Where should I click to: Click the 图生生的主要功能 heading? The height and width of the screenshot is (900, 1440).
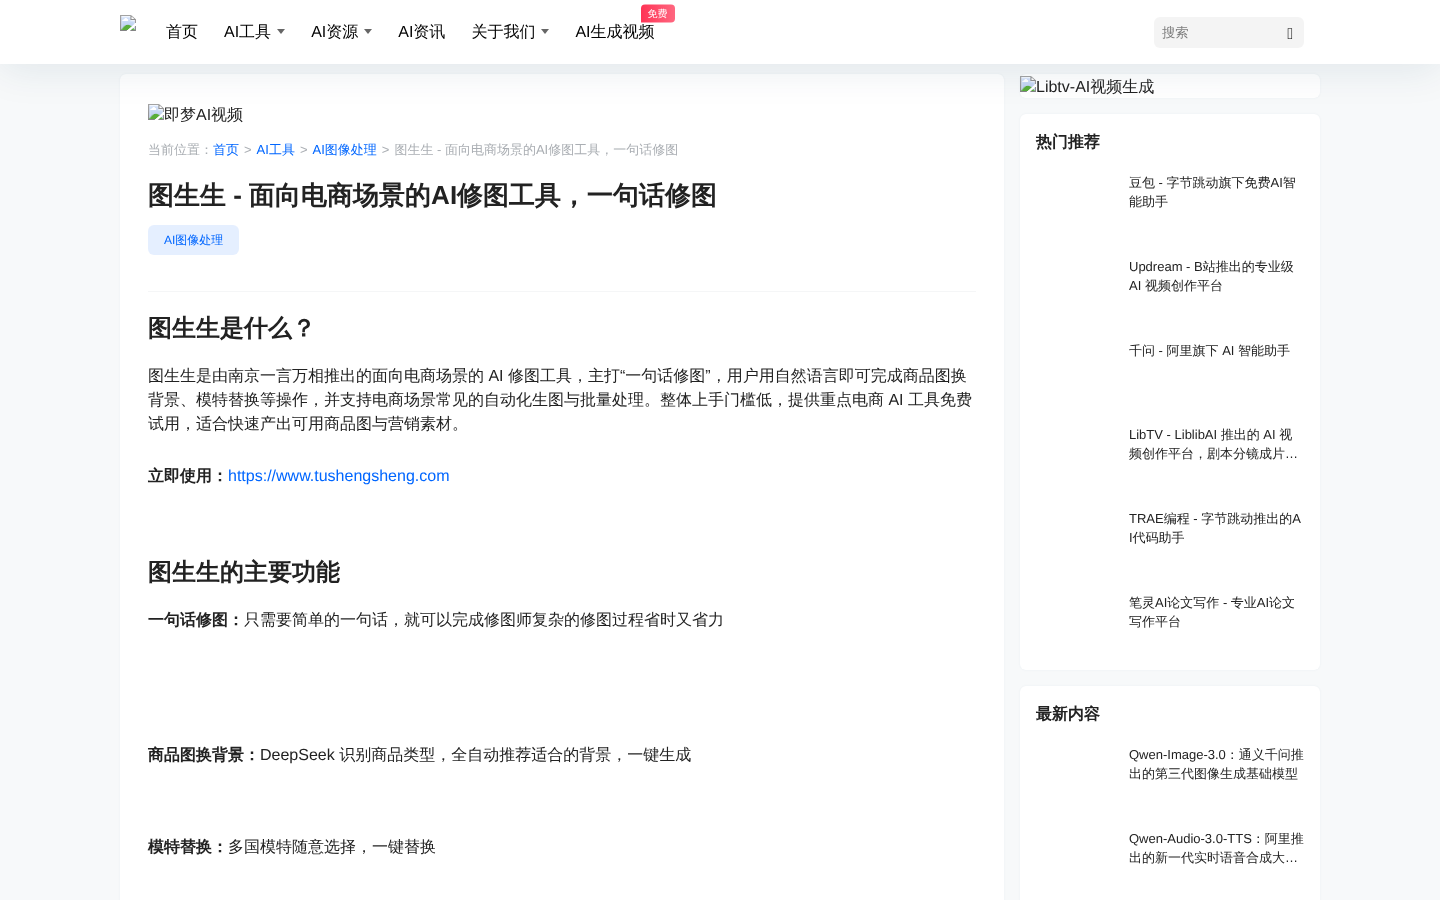pos(244,572)
